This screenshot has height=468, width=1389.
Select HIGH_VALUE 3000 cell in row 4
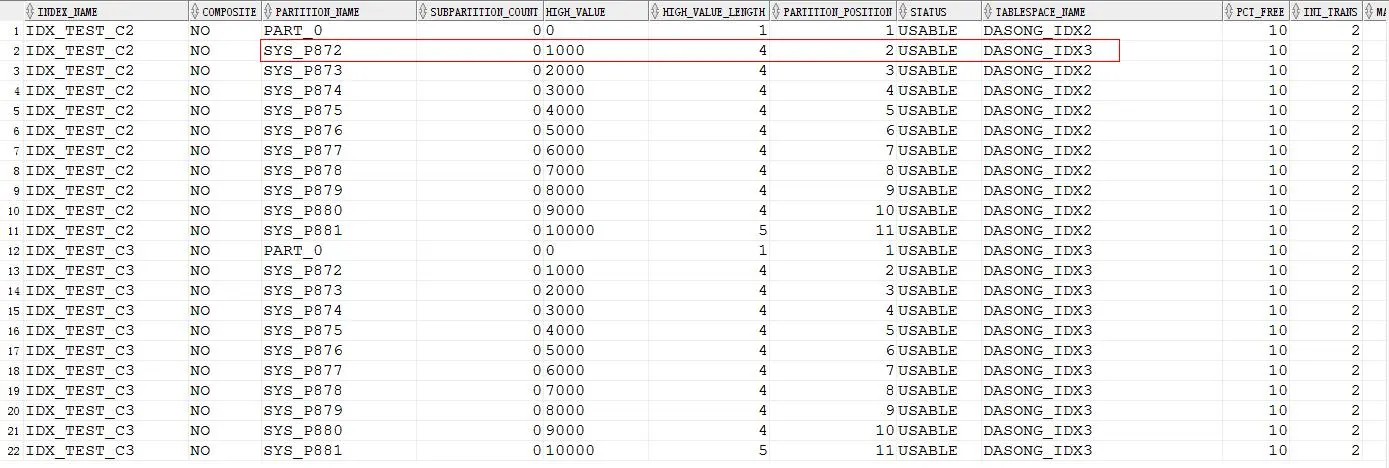[595, 91]
